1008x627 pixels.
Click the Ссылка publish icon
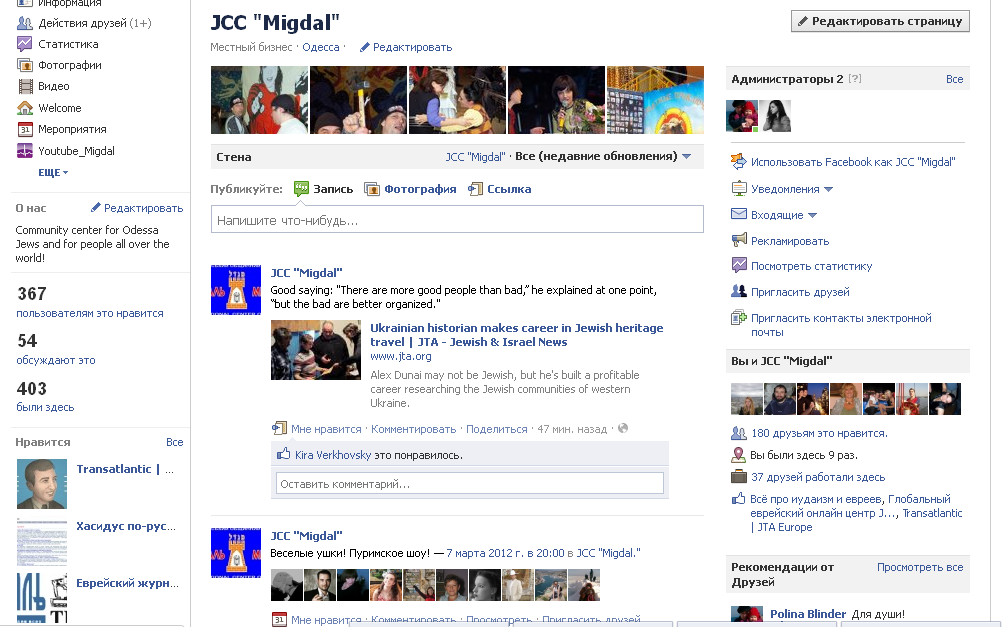pos(475,189)
